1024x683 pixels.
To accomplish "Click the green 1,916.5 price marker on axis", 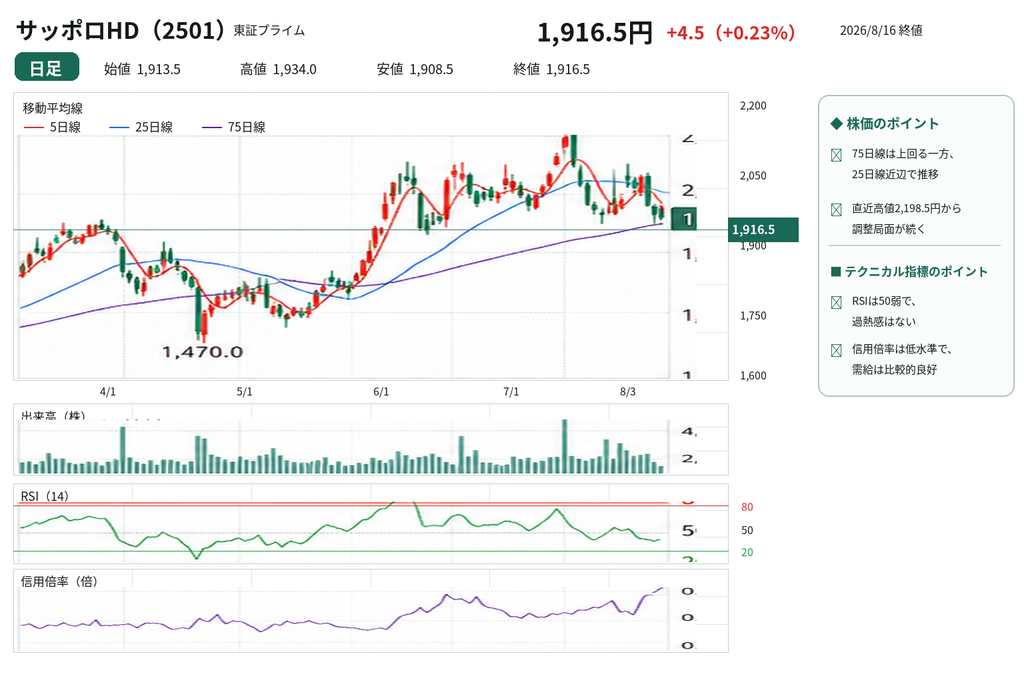I will point(763,230).
